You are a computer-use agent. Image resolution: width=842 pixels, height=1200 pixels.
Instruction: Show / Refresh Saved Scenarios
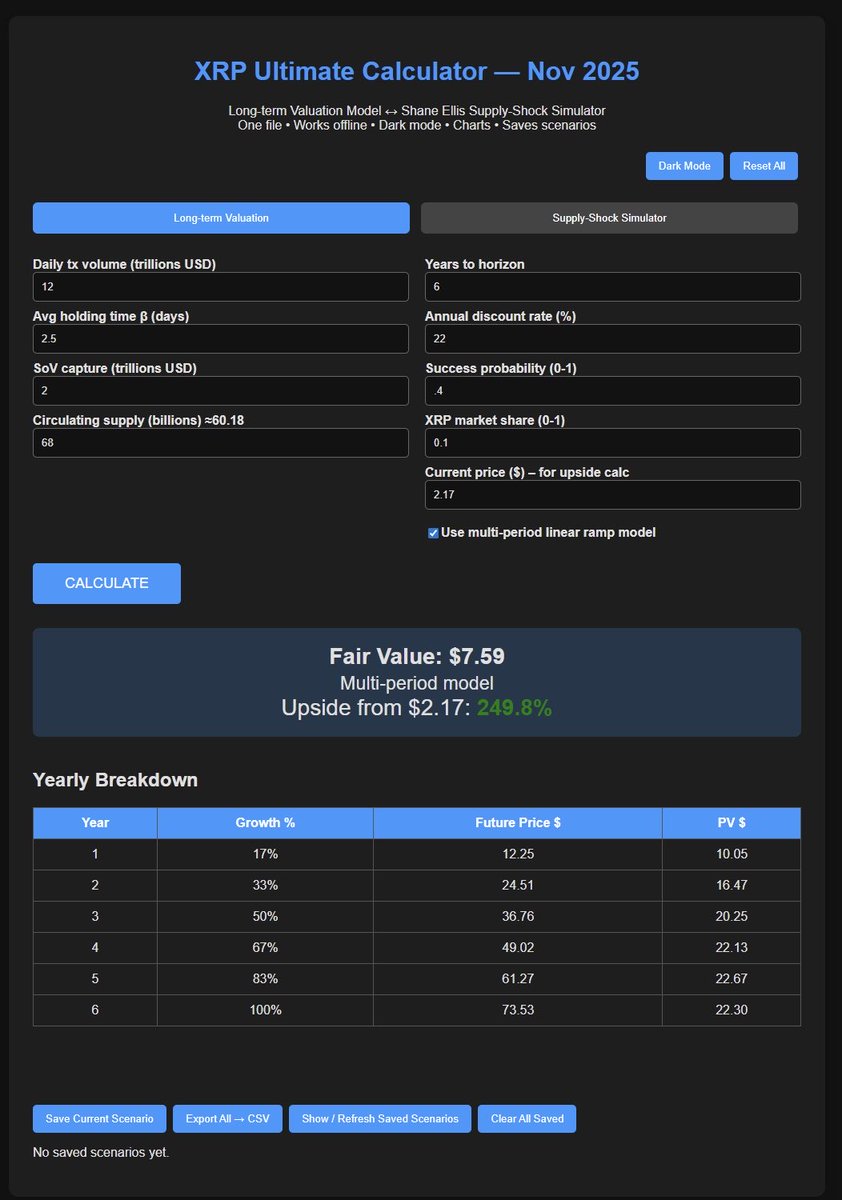[380, 1119]
